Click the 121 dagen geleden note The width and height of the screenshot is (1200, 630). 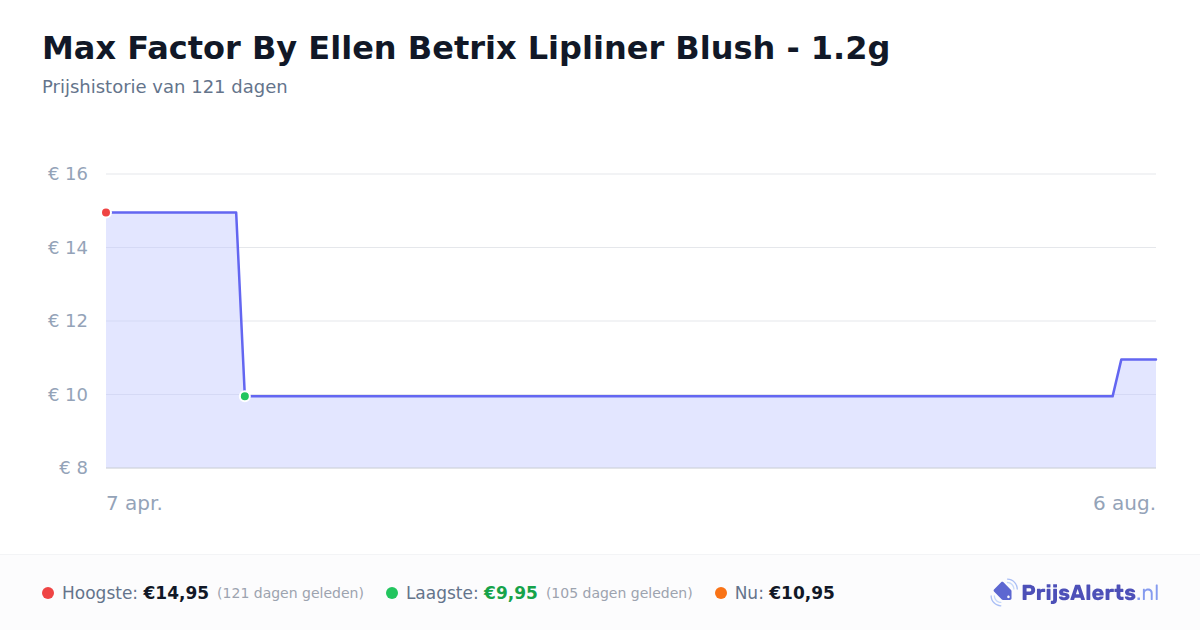(x=290, y=593)
